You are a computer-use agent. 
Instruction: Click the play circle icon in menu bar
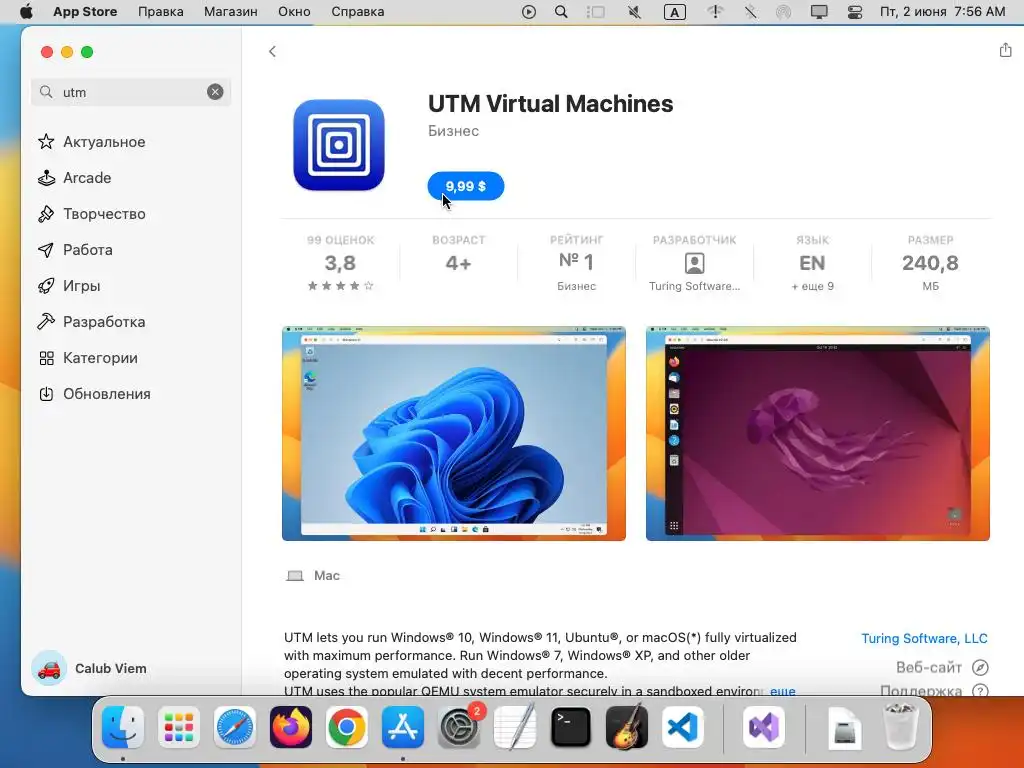click(529, 12)
